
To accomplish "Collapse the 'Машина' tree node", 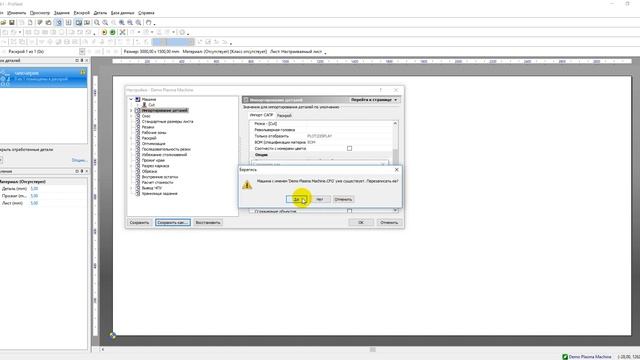I will [131, 99].
